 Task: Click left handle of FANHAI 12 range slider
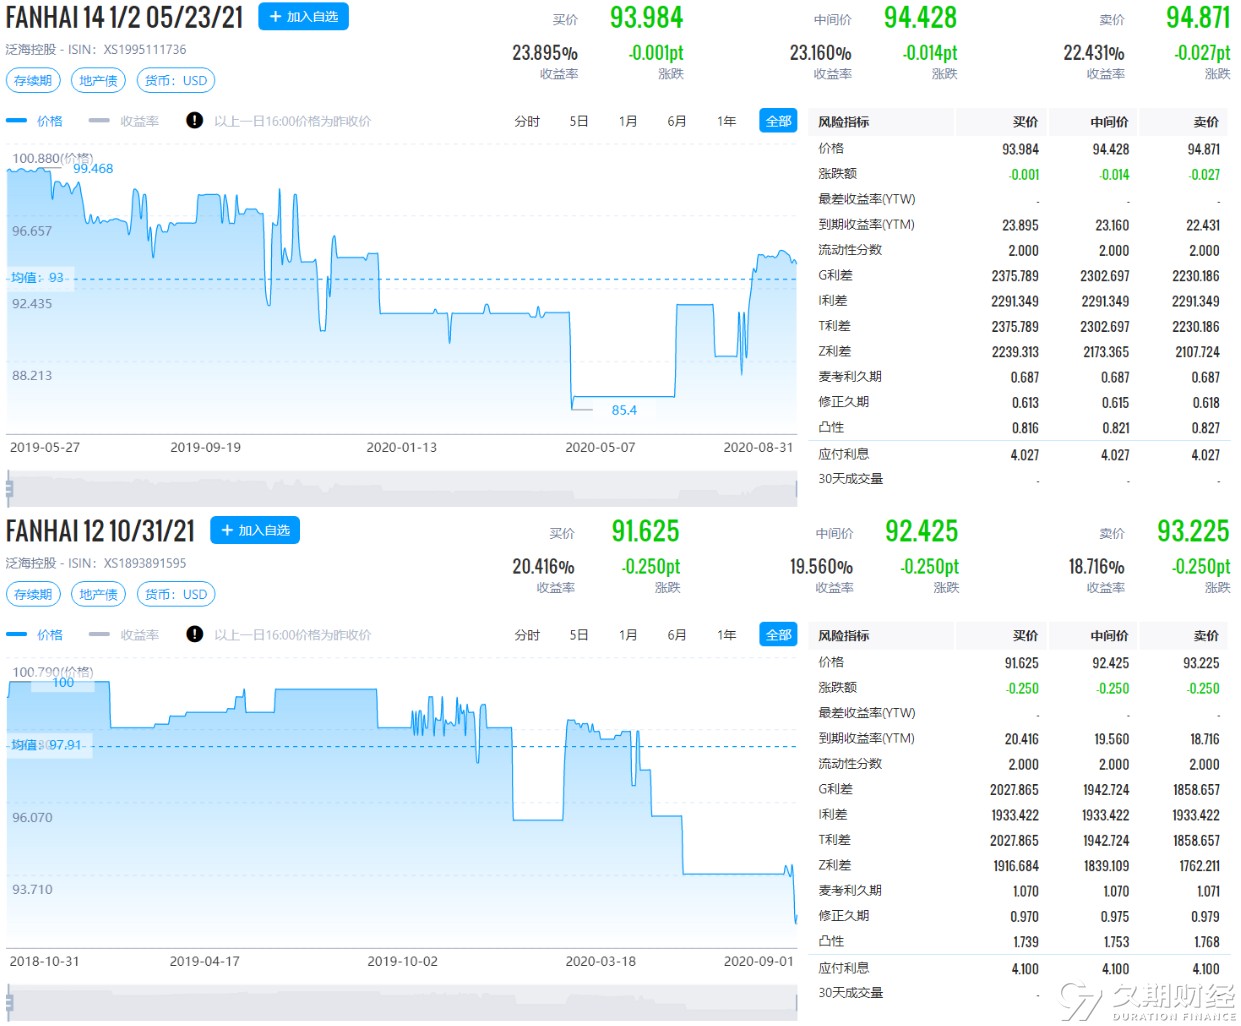(9, 1002)
